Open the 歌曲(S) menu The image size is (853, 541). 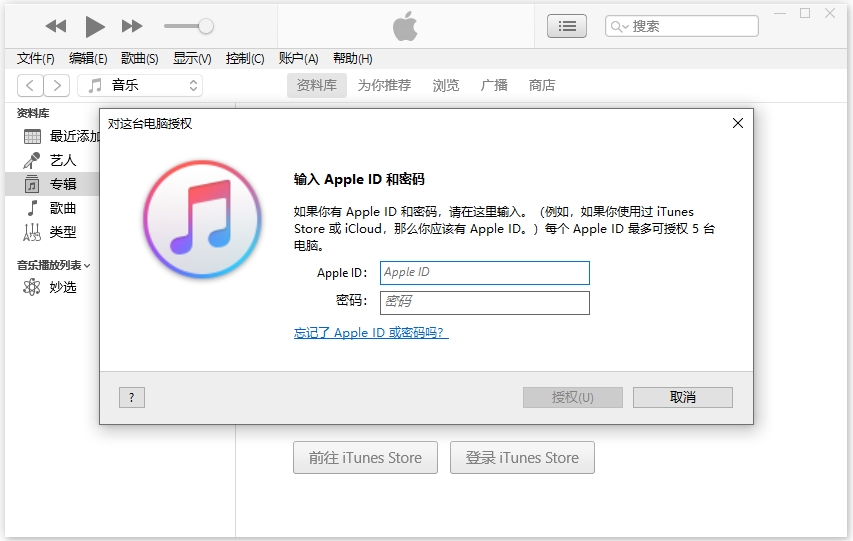[140, 58]
